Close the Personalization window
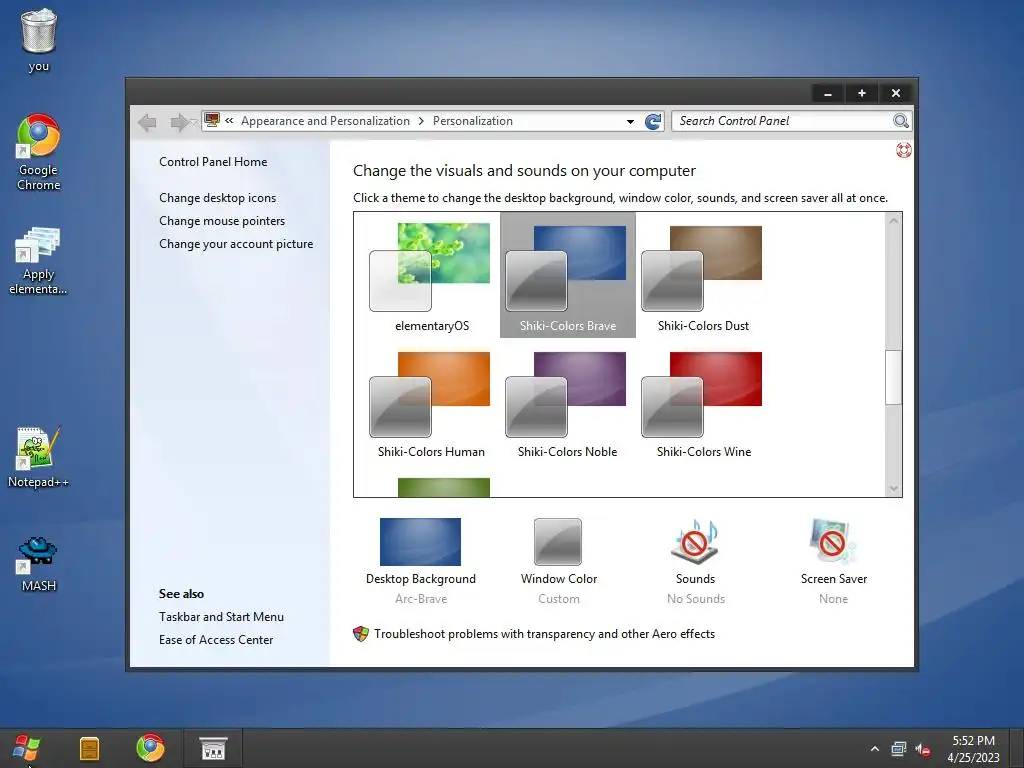Screen dimensions: 1024x768 [896, 93]
